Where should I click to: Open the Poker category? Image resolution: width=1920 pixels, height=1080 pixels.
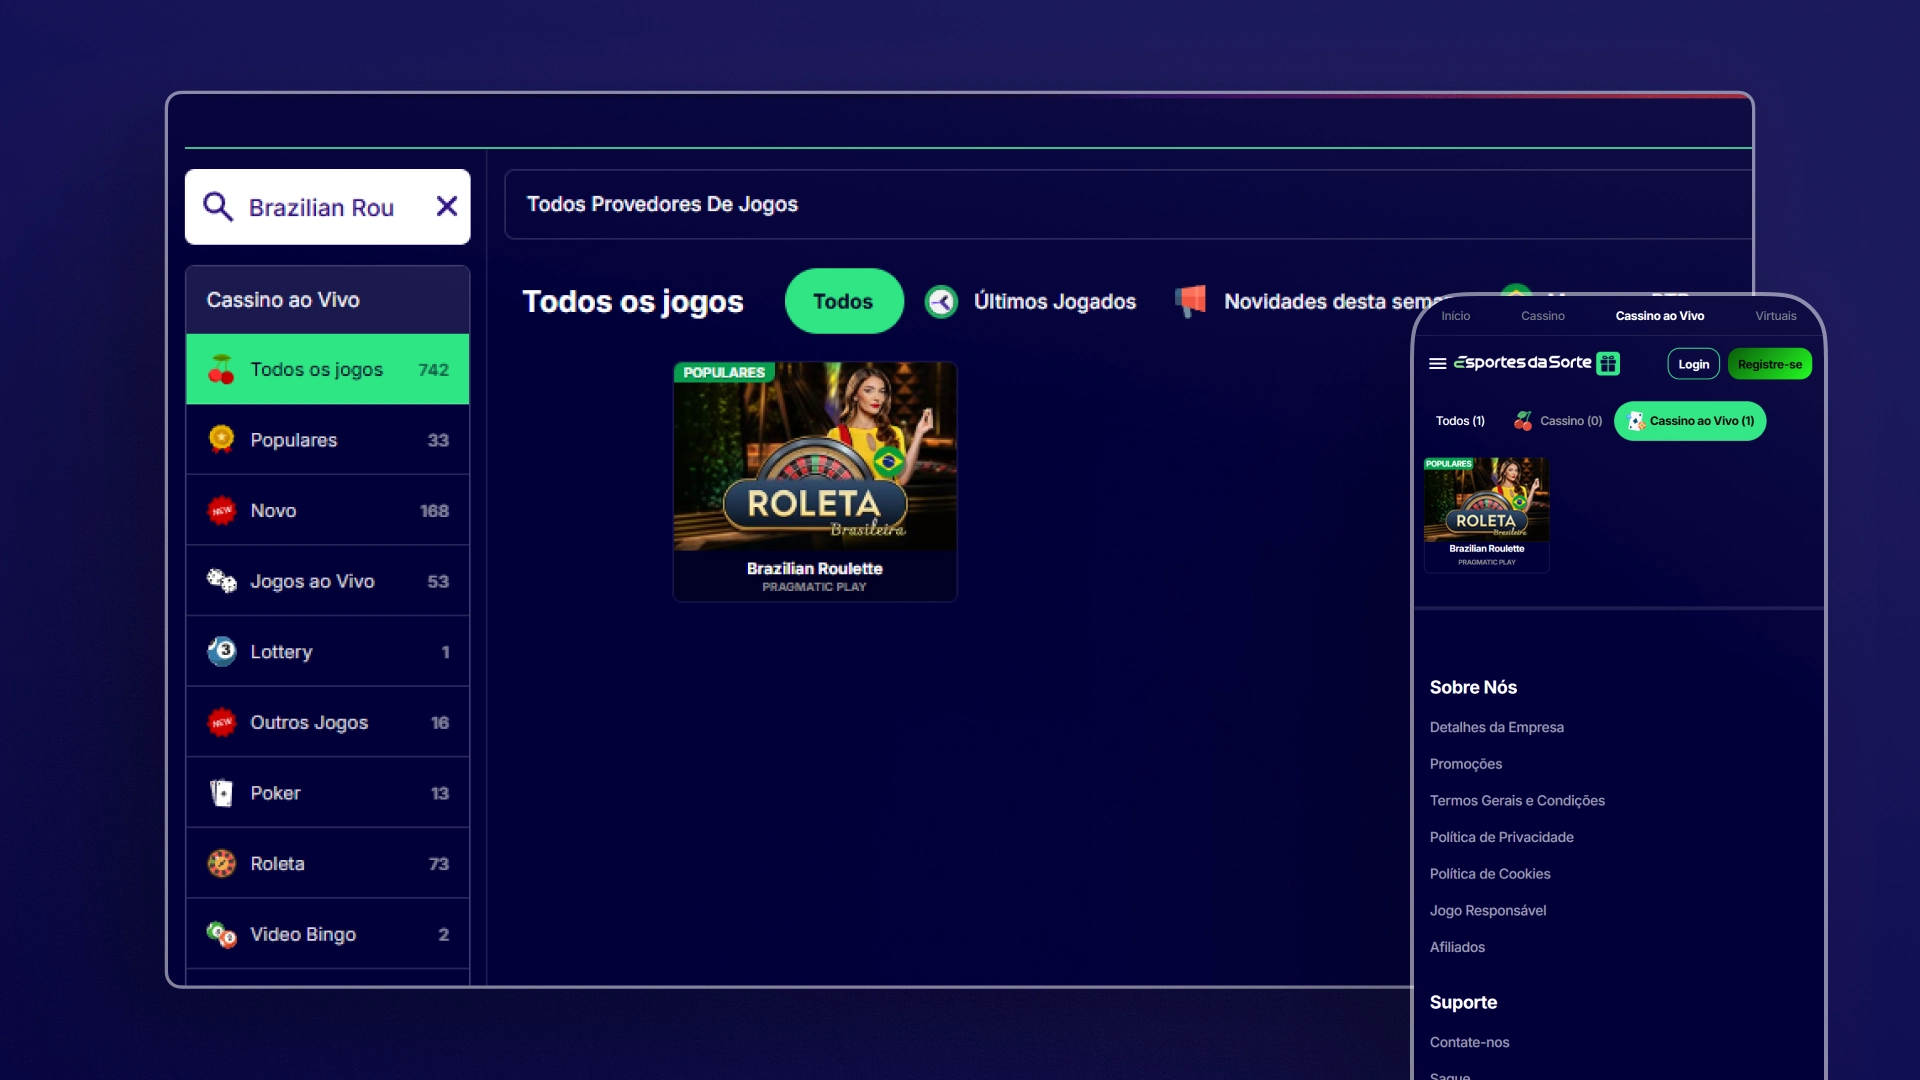pos(327,793)
